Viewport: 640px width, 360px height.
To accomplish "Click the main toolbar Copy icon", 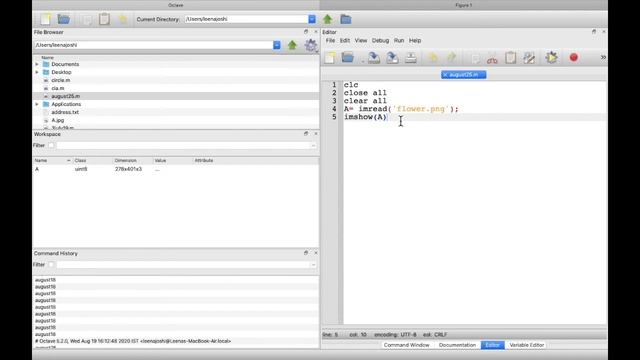I will 87,19.
